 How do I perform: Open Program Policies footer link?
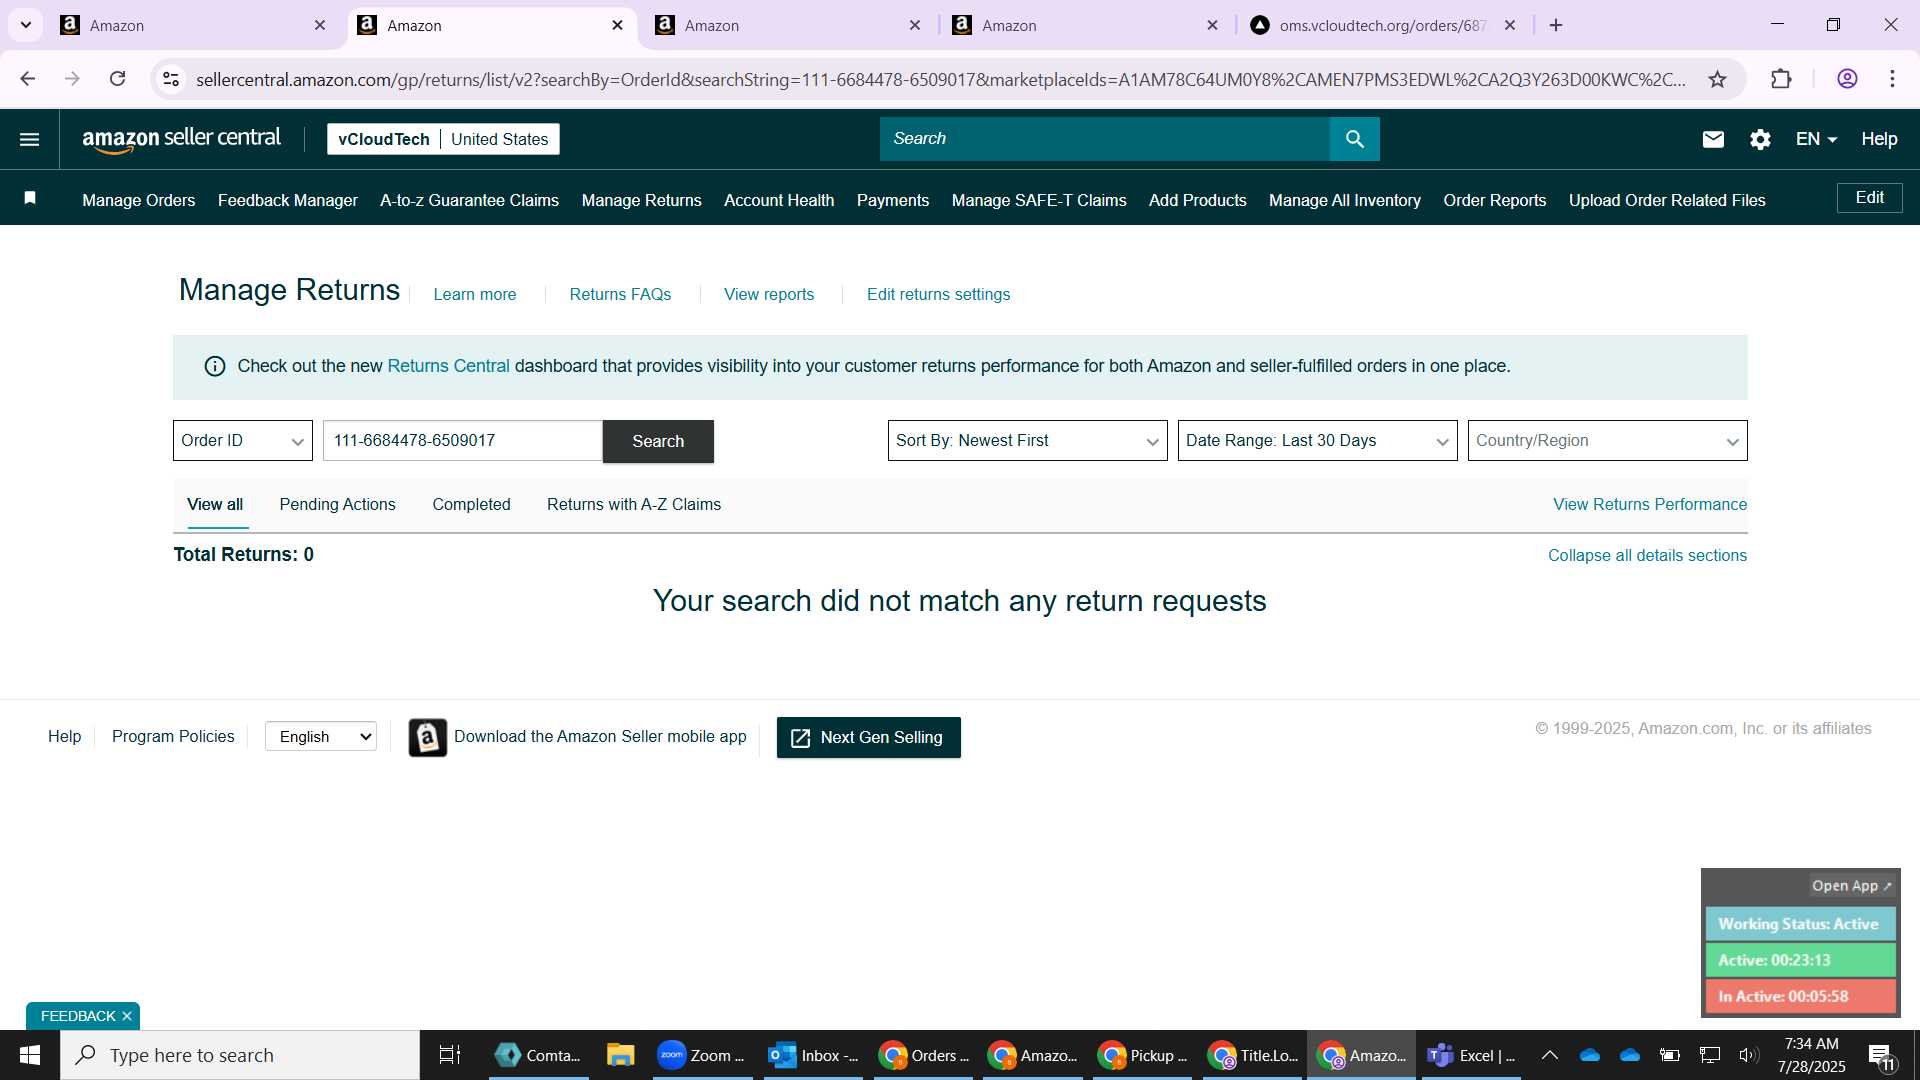tap(173, 737)
